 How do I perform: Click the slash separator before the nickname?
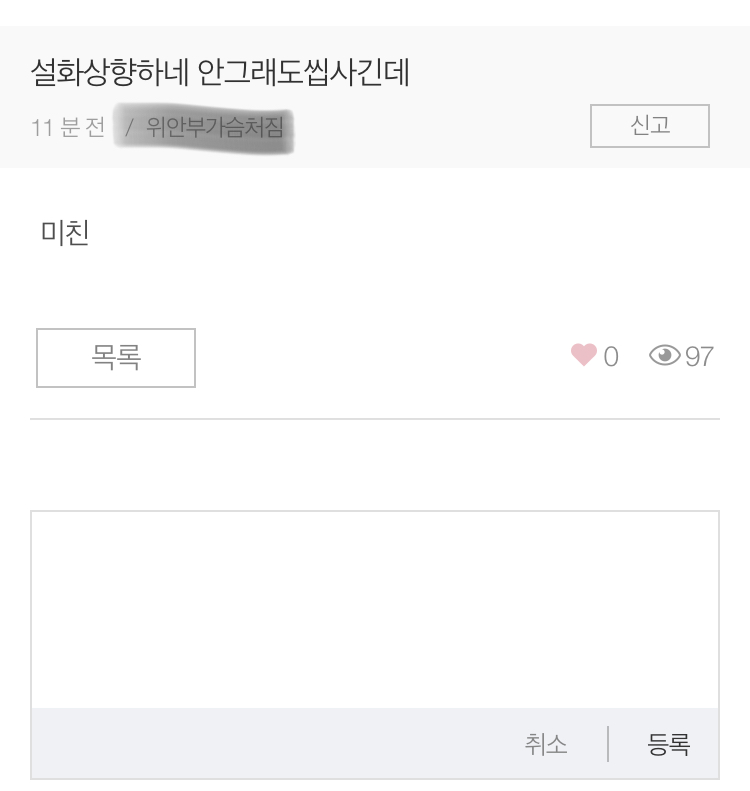[x=129, y=127]
